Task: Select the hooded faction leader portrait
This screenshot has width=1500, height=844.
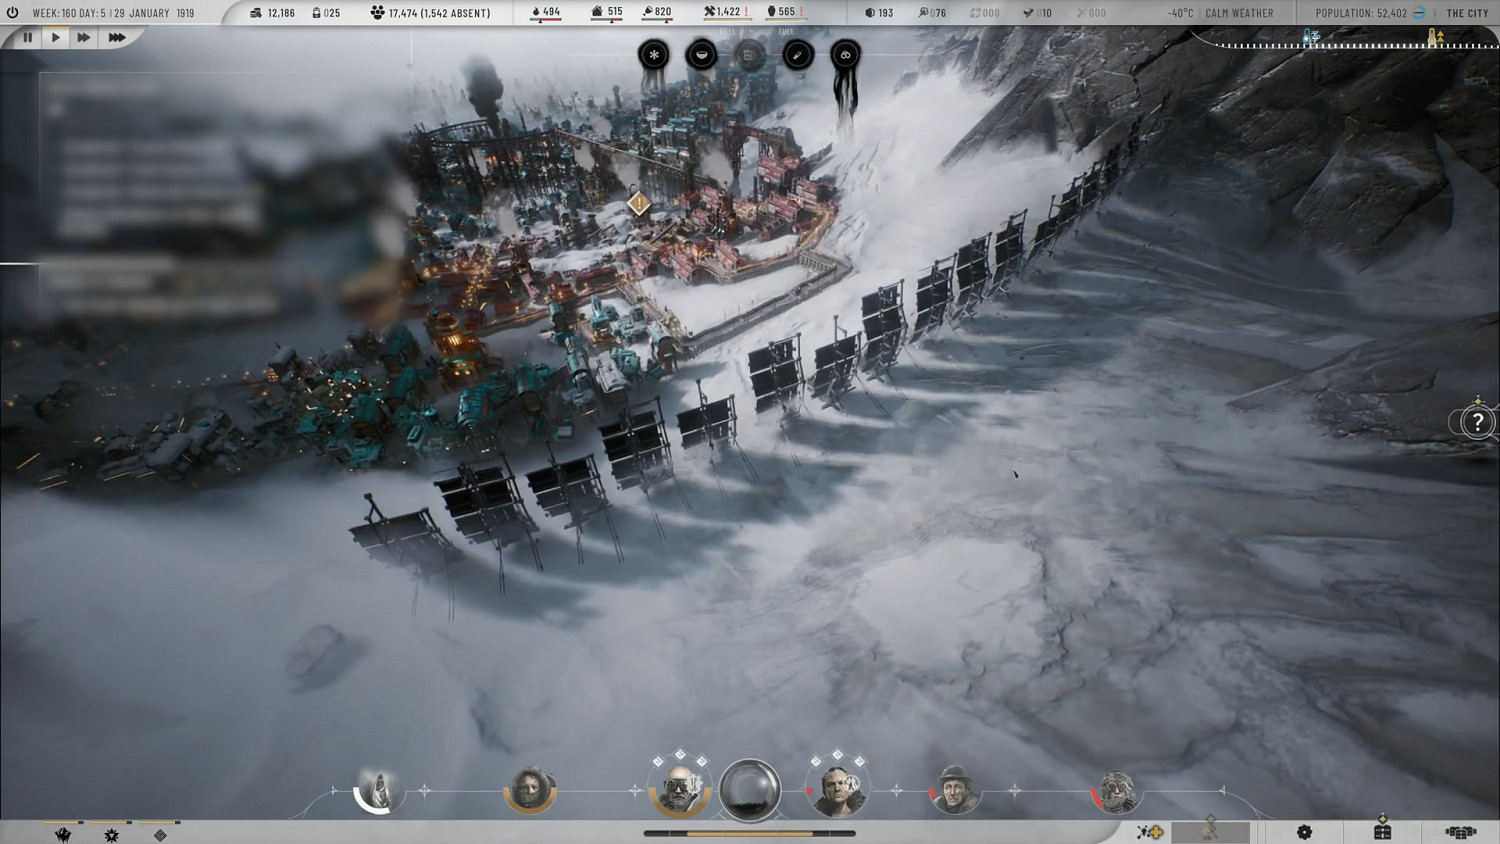Action: pos(379,792)
